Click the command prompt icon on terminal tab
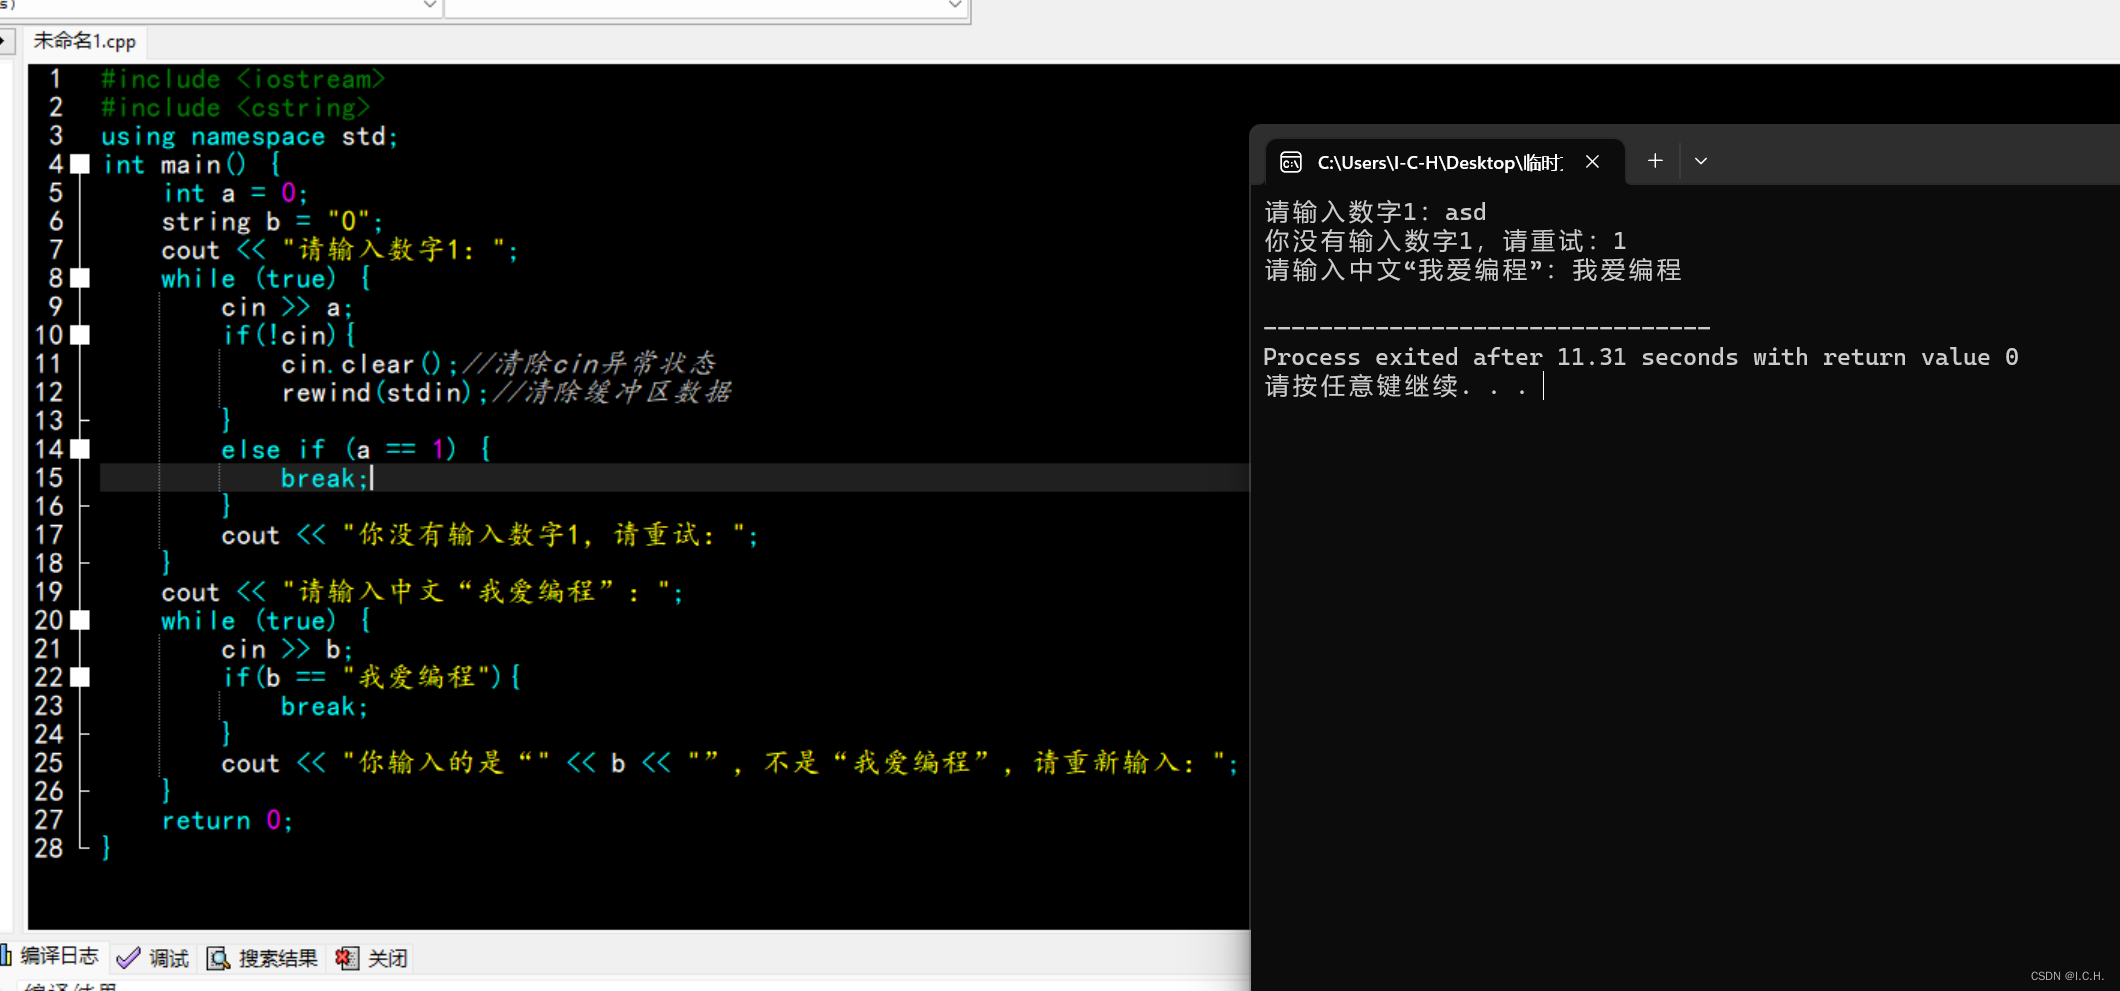The width and height of the screenshot is (2120, 991). pos(1290,161)
